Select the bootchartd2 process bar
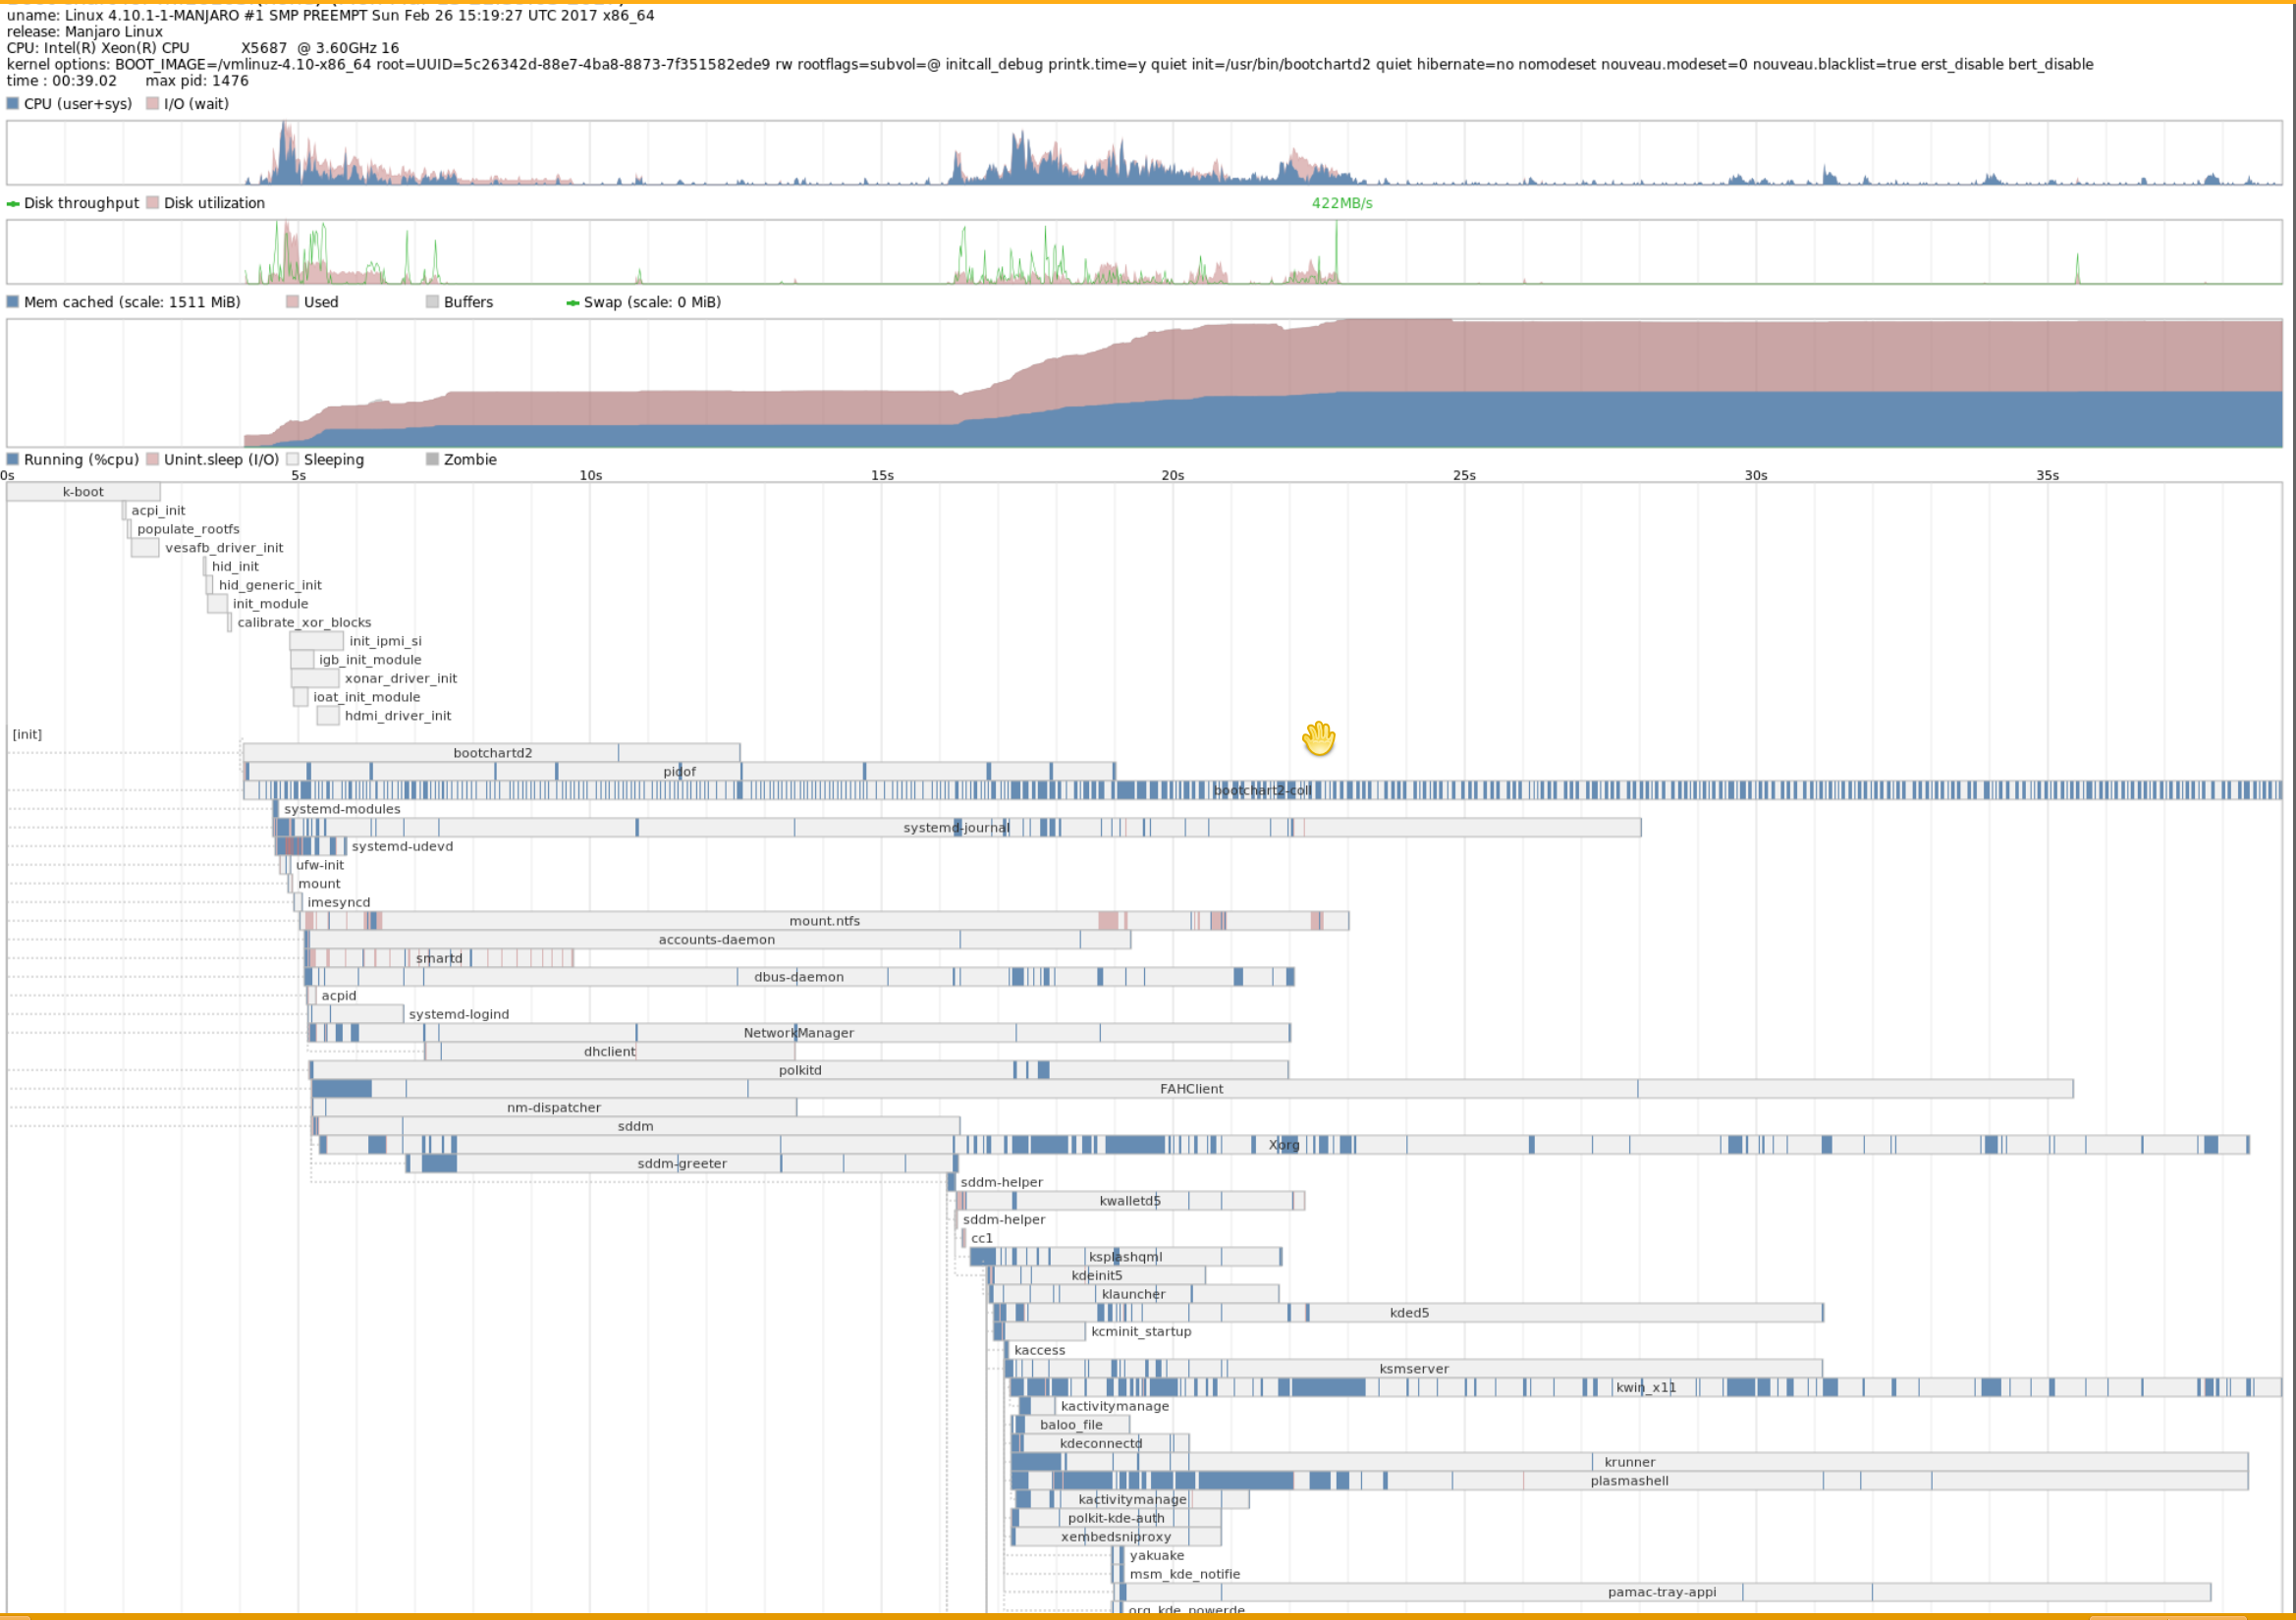Image resolution: width=2296 pixels, height=1620 pixels. coord(492,753)
